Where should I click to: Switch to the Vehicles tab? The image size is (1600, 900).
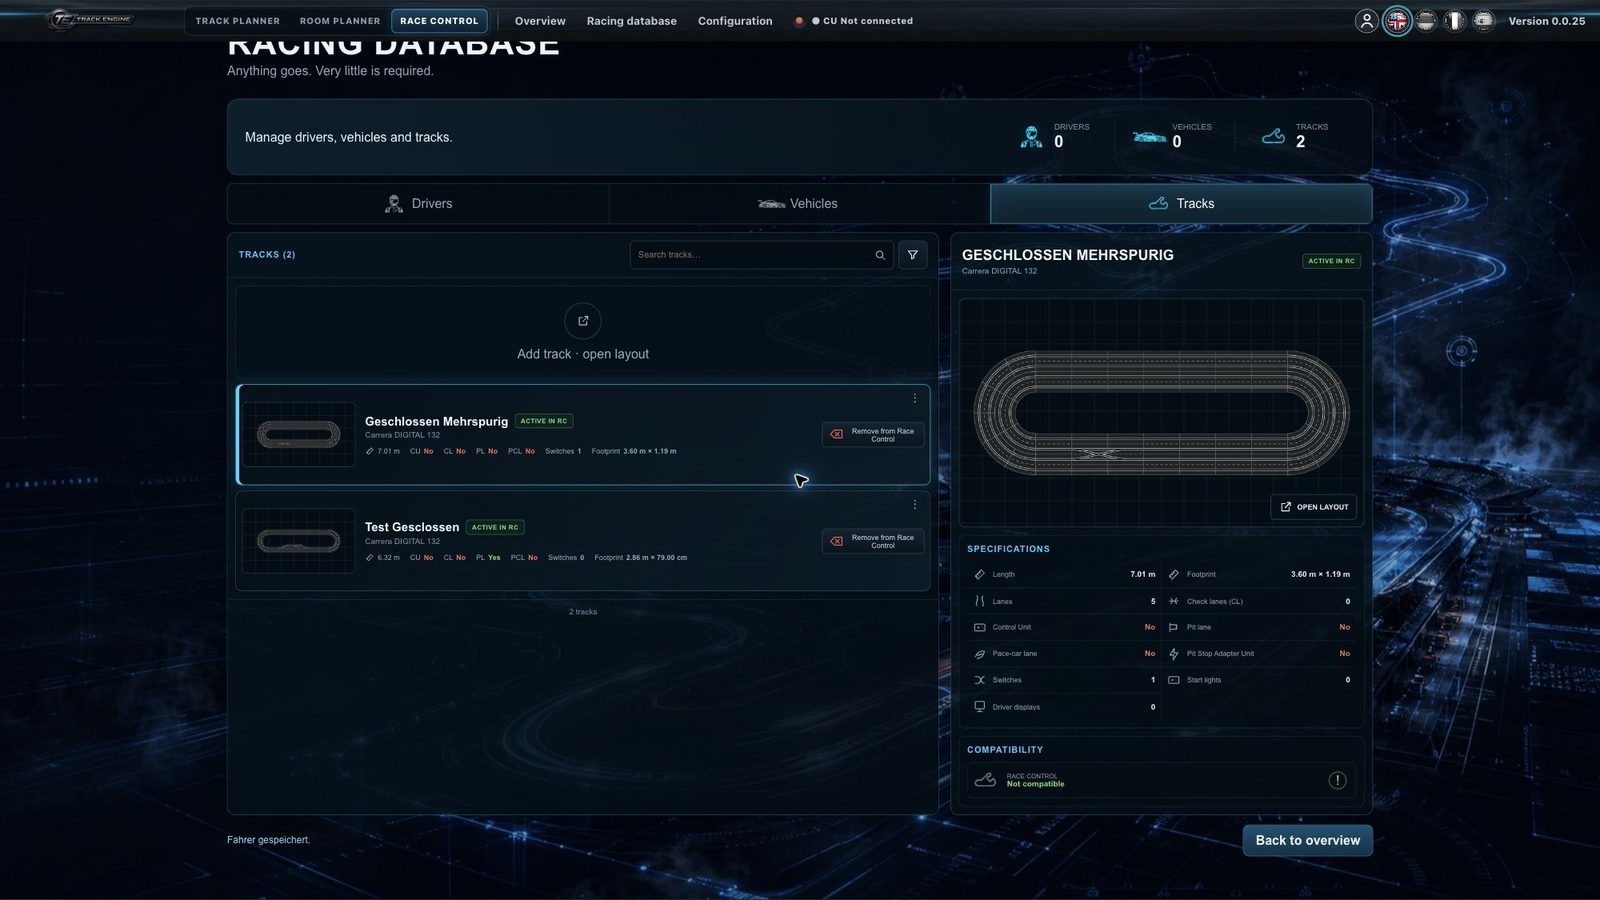(799, 204)
